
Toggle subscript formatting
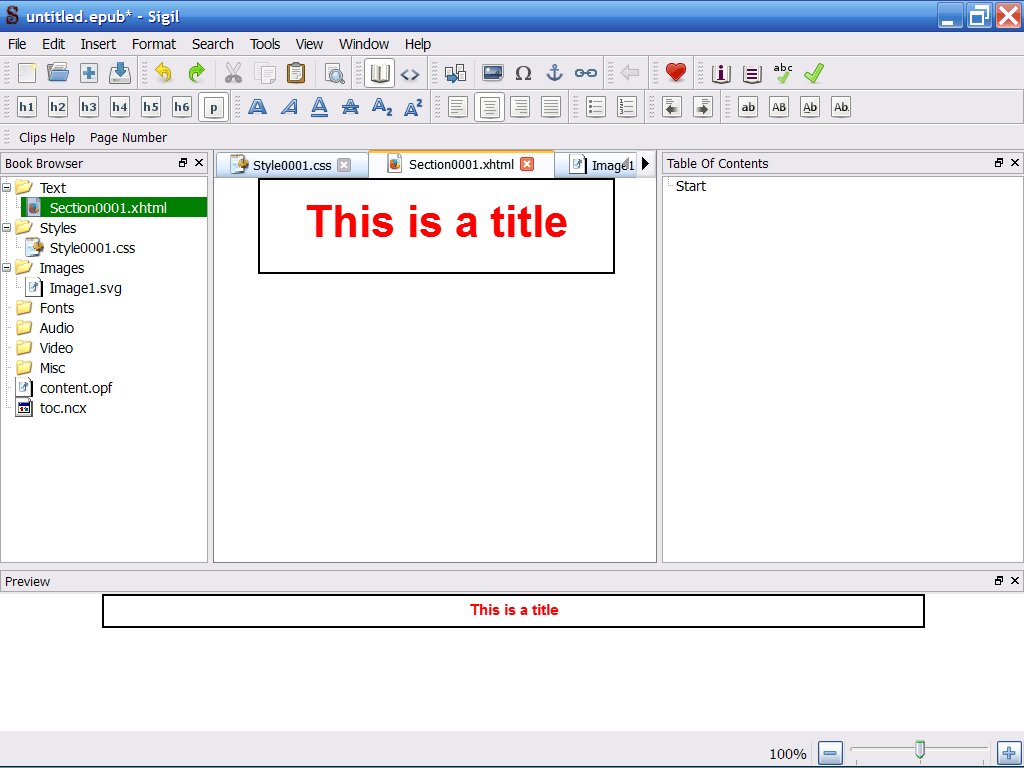(382, 107)
